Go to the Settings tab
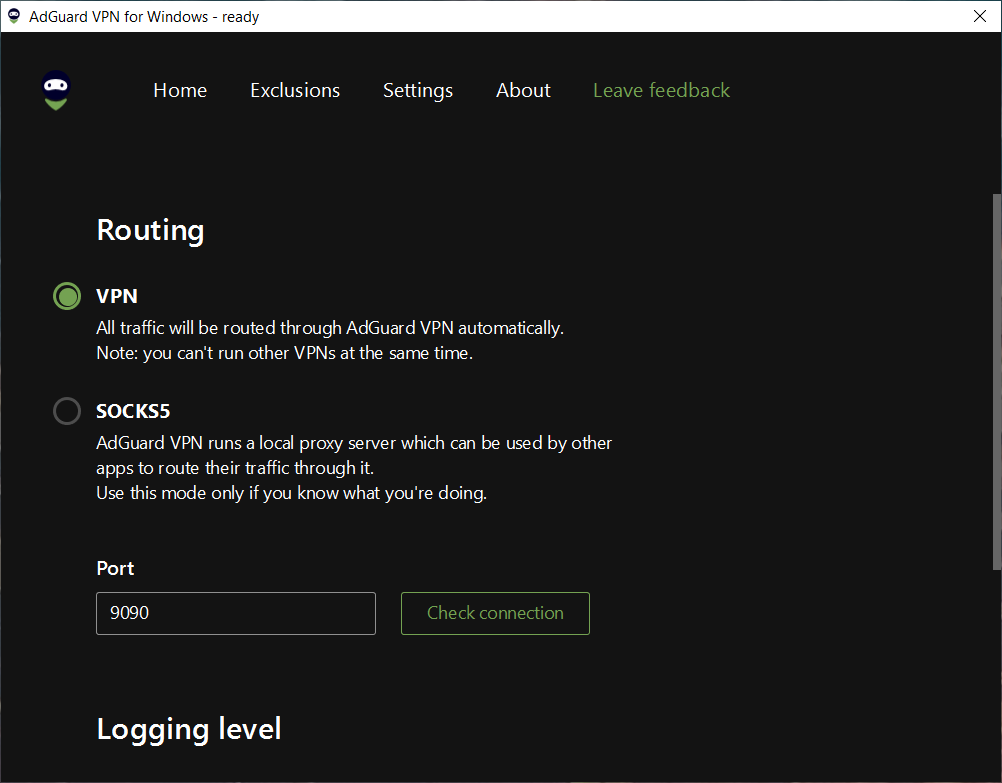Viewport: 1002px width, 783px height. tap(418, 91)
